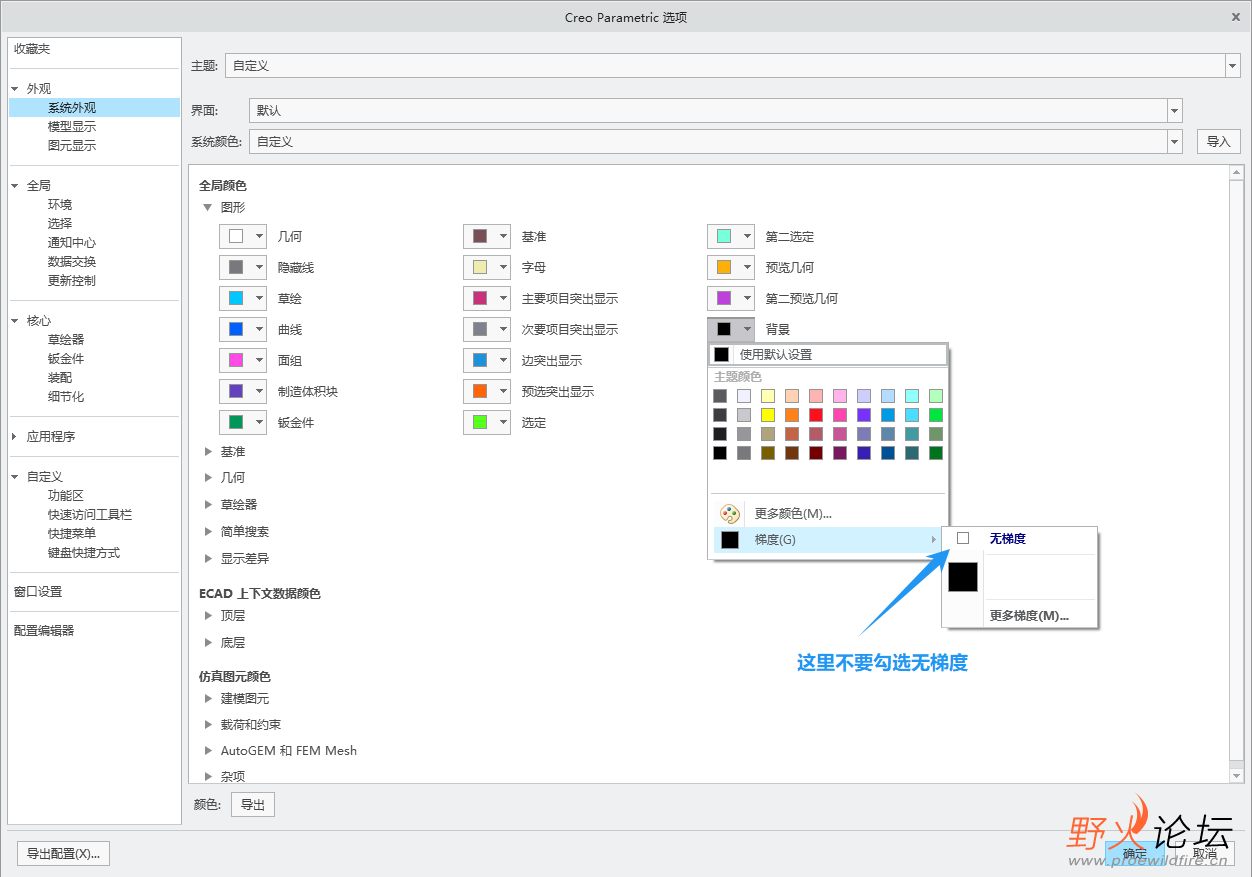Screen dimensions: 1252x877
Task: Open 更多梯度(M)... option
Action: [1029, 616]
